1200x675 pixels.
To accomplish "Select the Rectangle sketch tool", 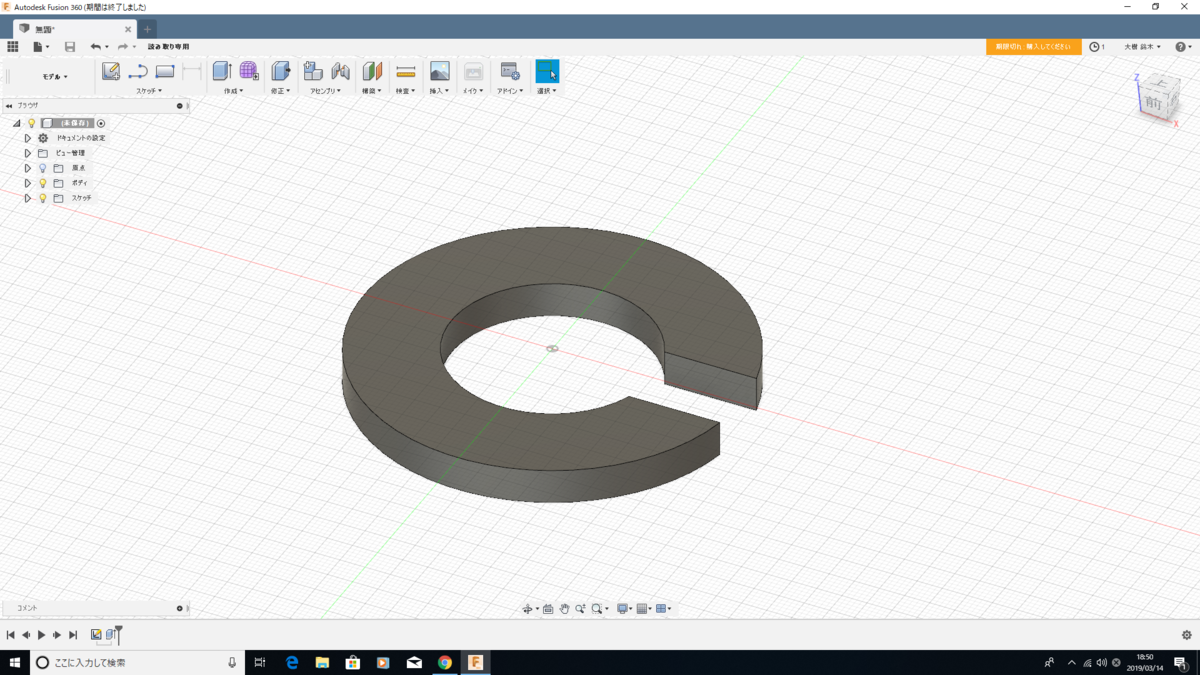I will tap(165, 71).
